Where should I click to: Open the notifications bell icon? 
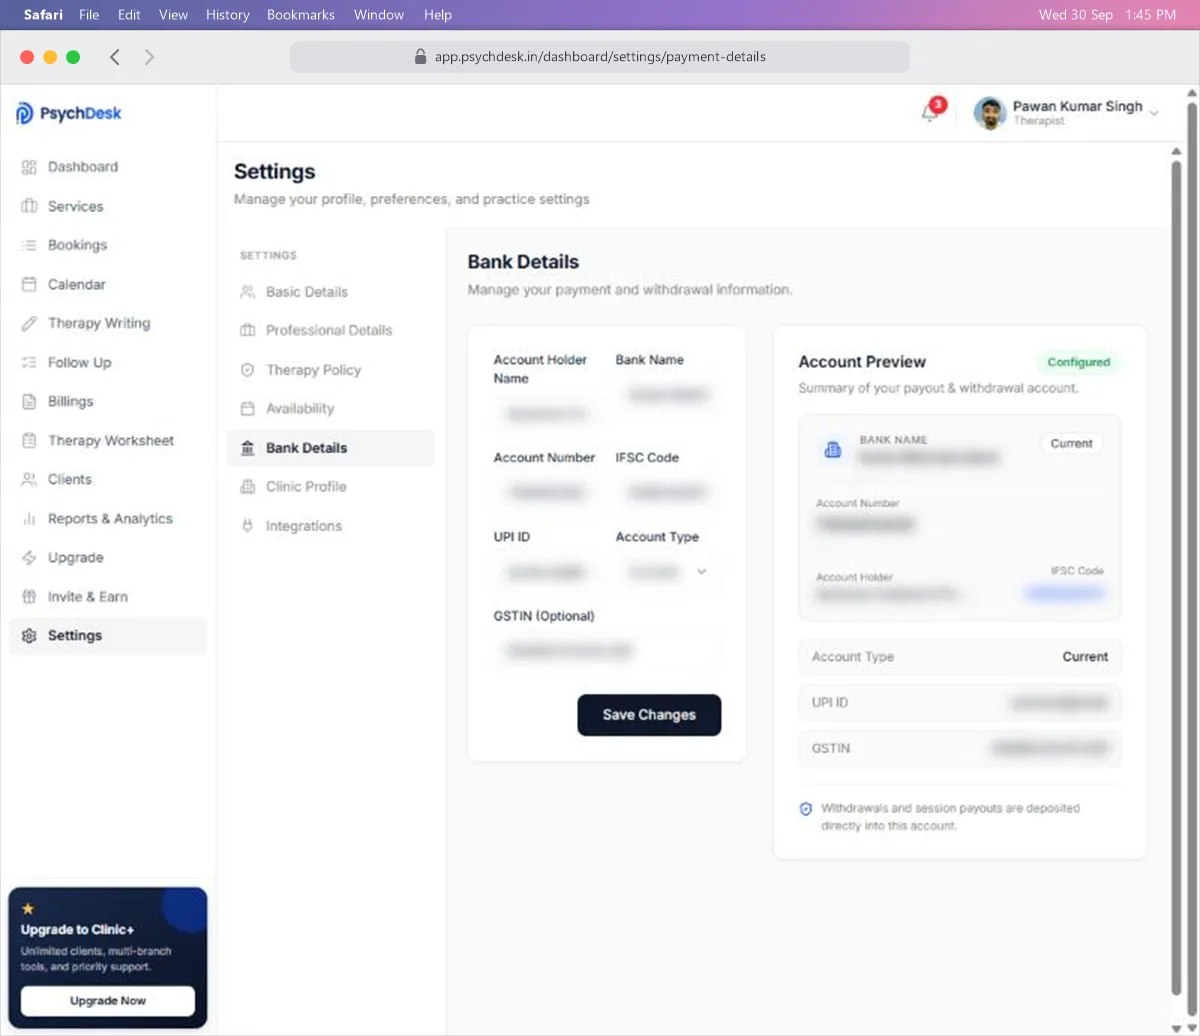(930, 112)
